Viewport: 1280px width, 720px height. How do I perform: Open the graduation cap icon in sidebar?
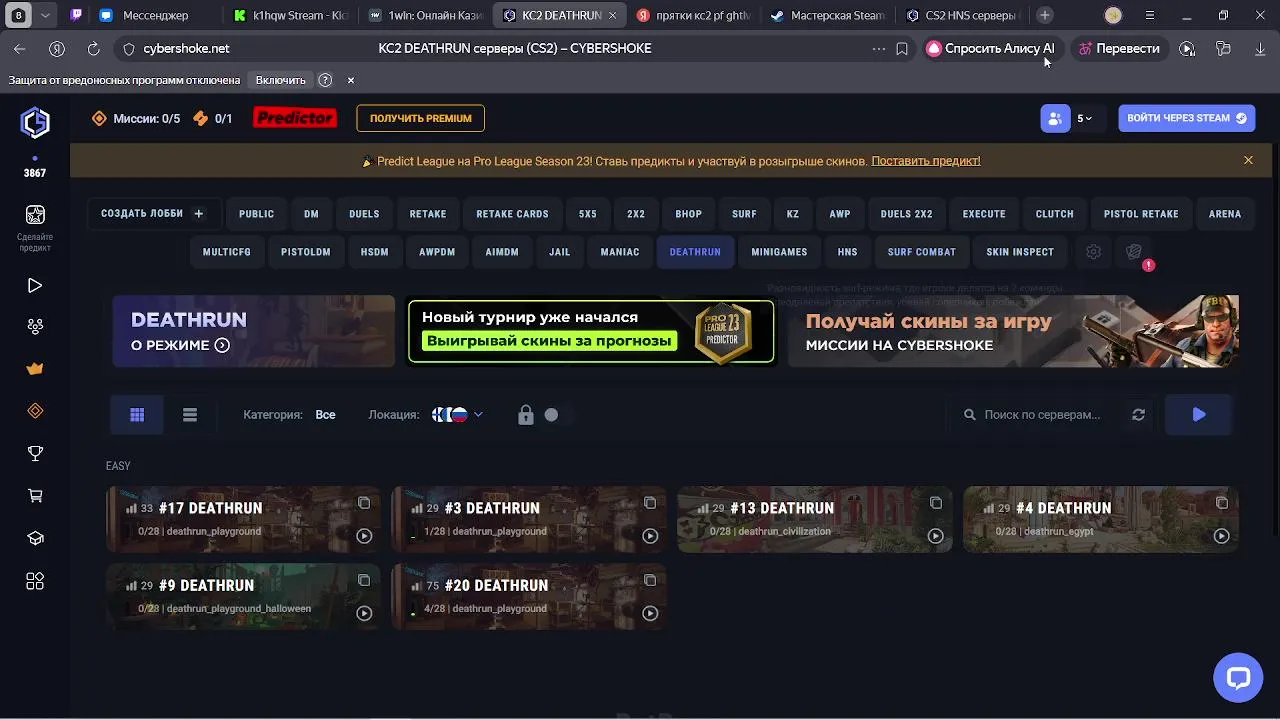tap(35, 538)
